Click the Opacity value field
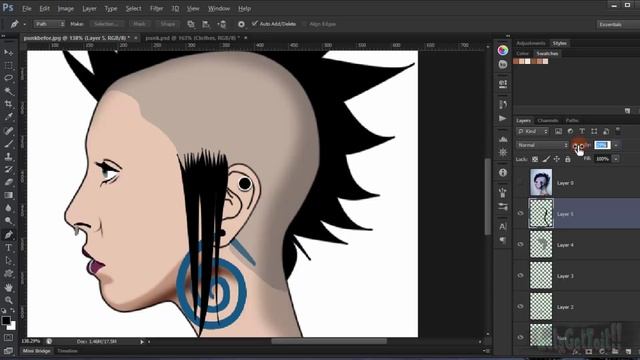 [602, 145]
